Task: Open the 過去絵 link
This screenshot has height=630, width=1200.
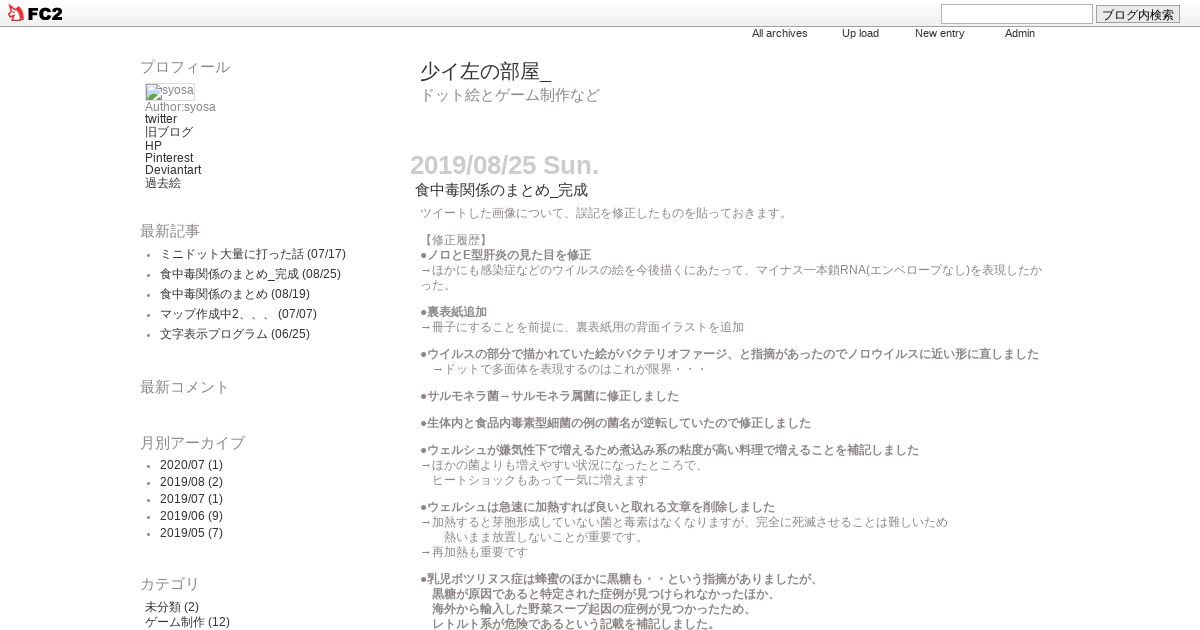Action: (163, 183)
